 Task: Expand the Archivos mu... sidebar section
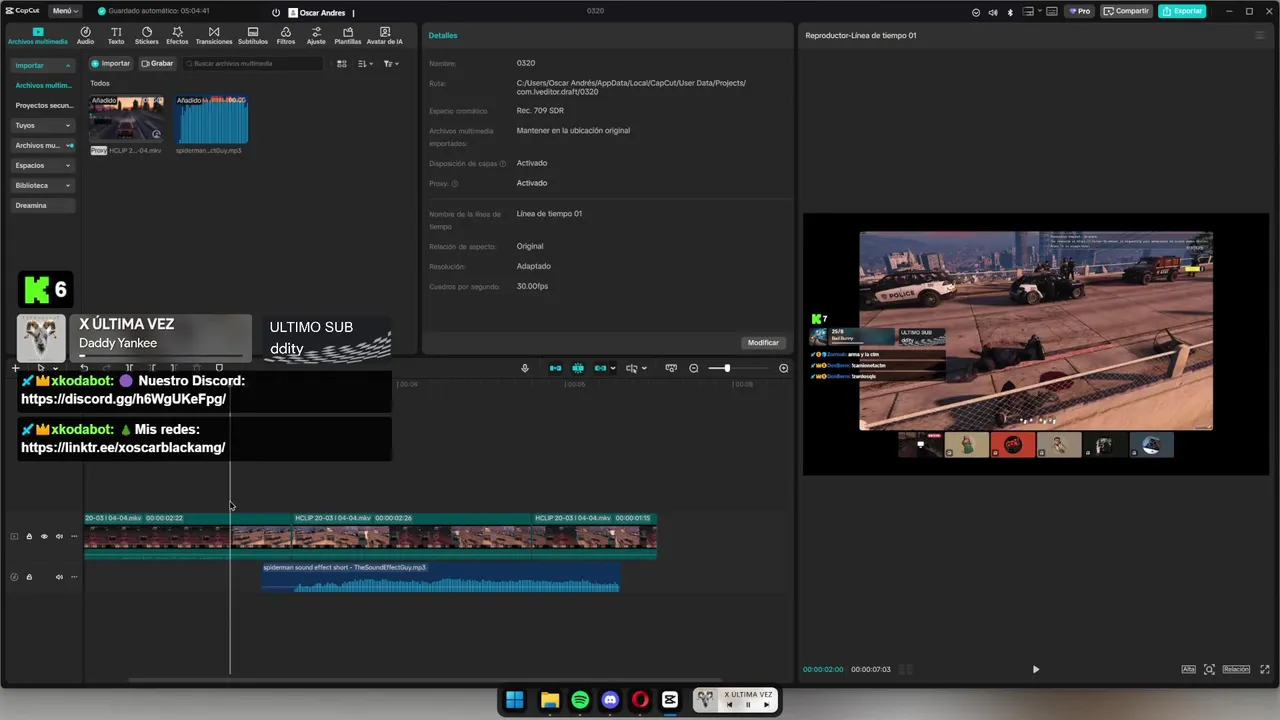coord(43,145)
